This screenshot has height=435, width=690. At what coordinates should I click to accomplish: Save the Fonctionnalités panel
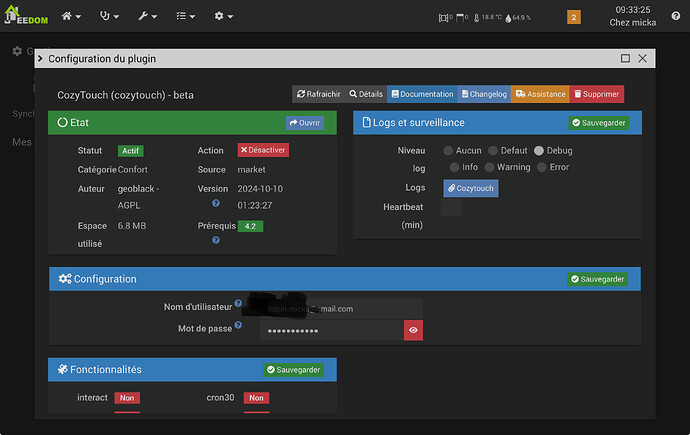(294, 370)
